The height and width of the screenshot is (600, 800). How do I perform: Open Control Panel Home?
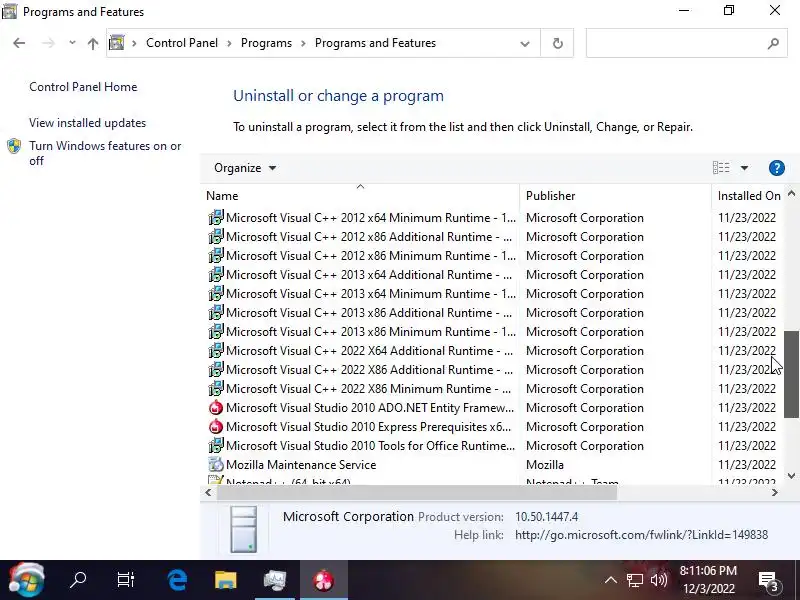83,87
